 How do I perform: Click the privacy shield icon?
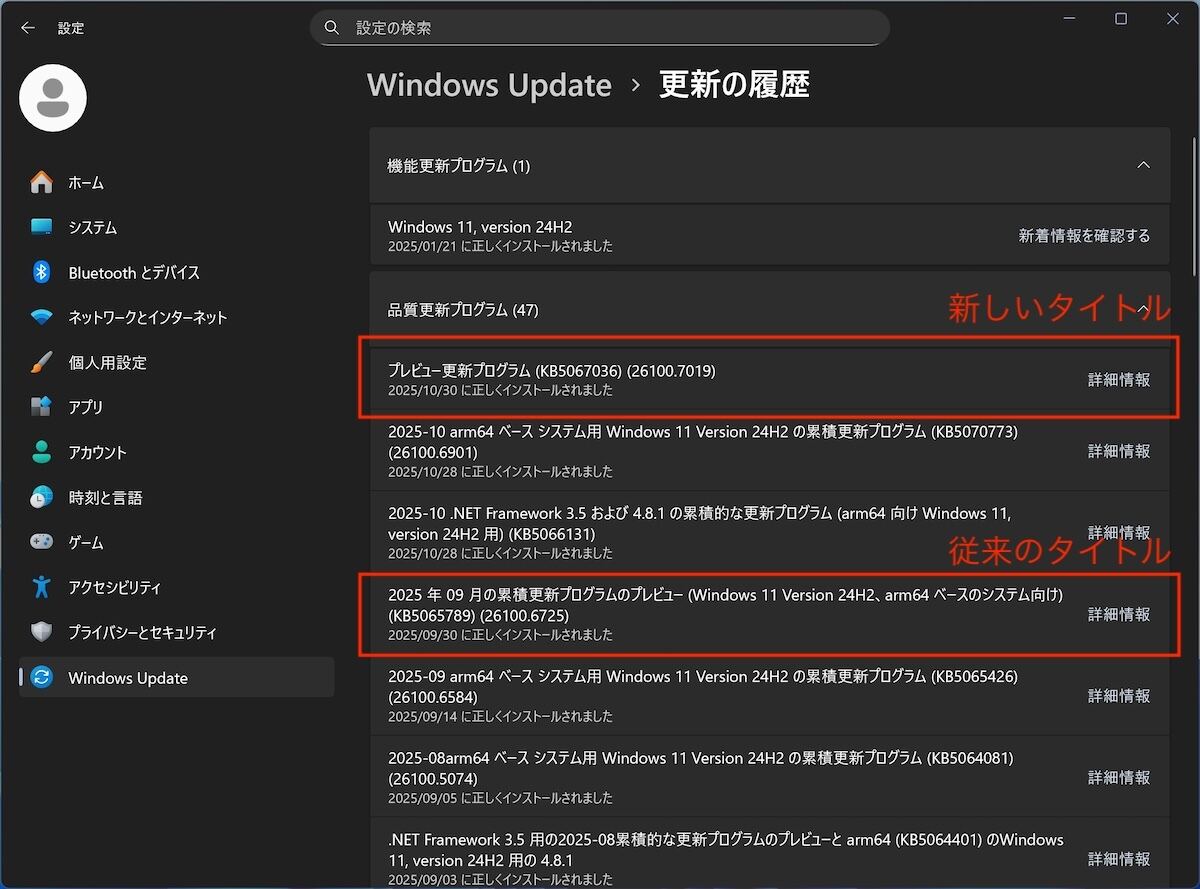[41, 632]
